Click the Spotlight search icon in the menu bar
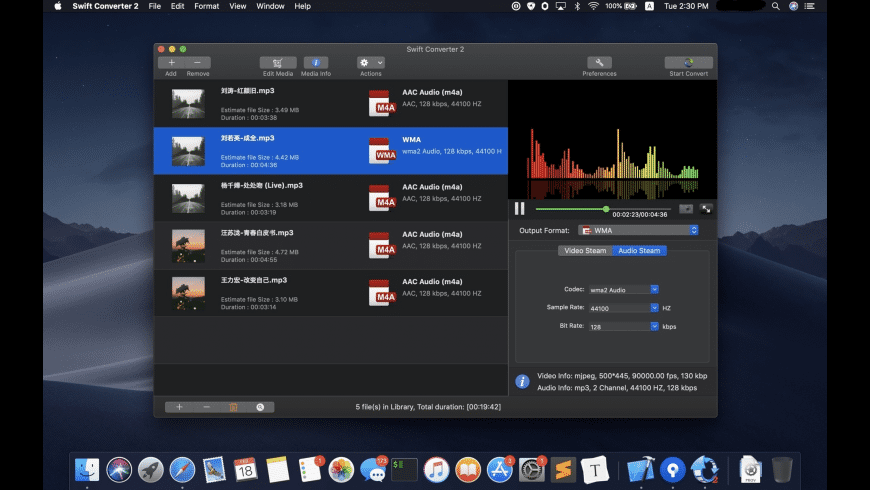 click(x=776, y=6)
